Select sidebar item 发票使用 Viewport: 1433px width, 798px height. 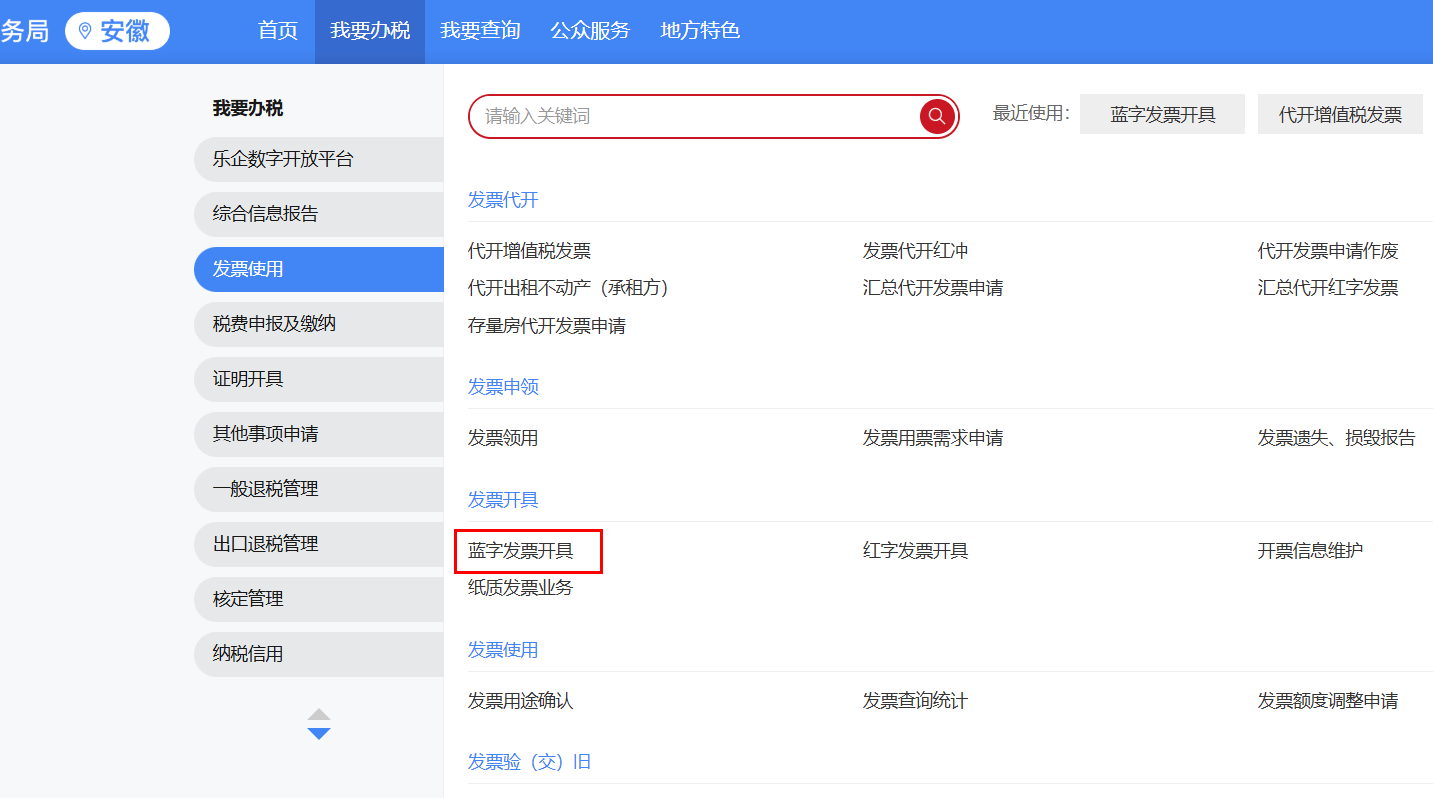[x=319, y=269]
